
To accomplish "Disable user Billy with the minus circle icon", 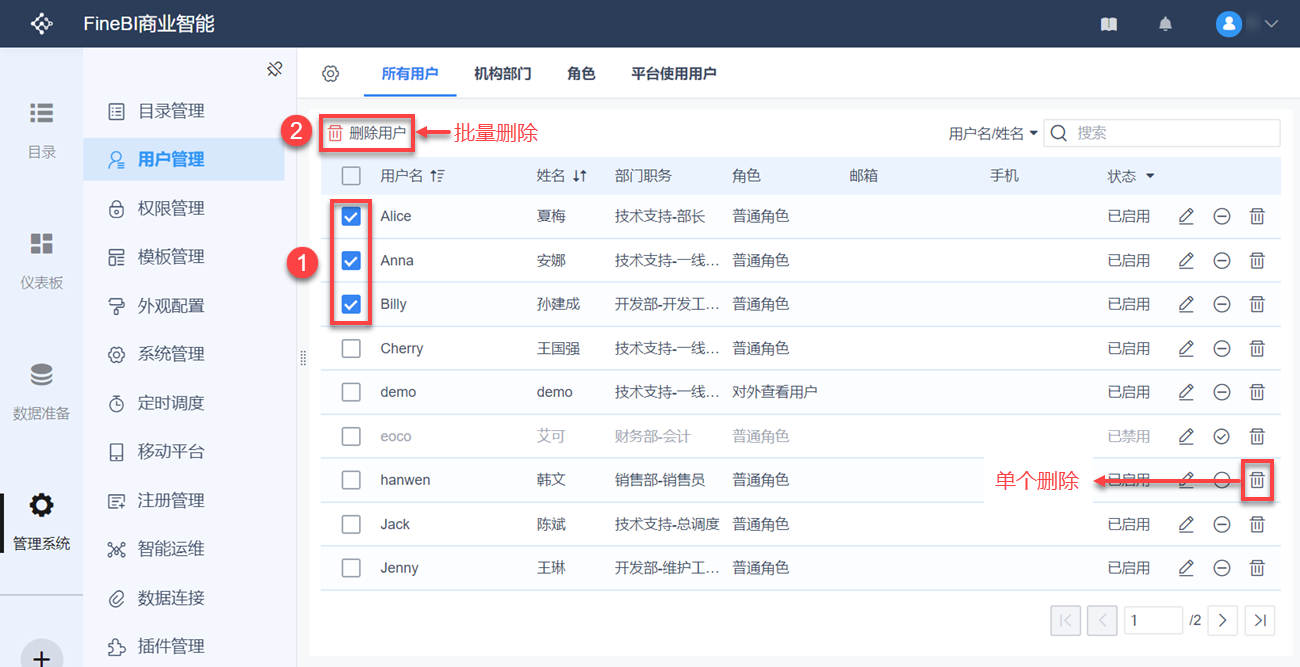I will click(x=1222, y=304).
